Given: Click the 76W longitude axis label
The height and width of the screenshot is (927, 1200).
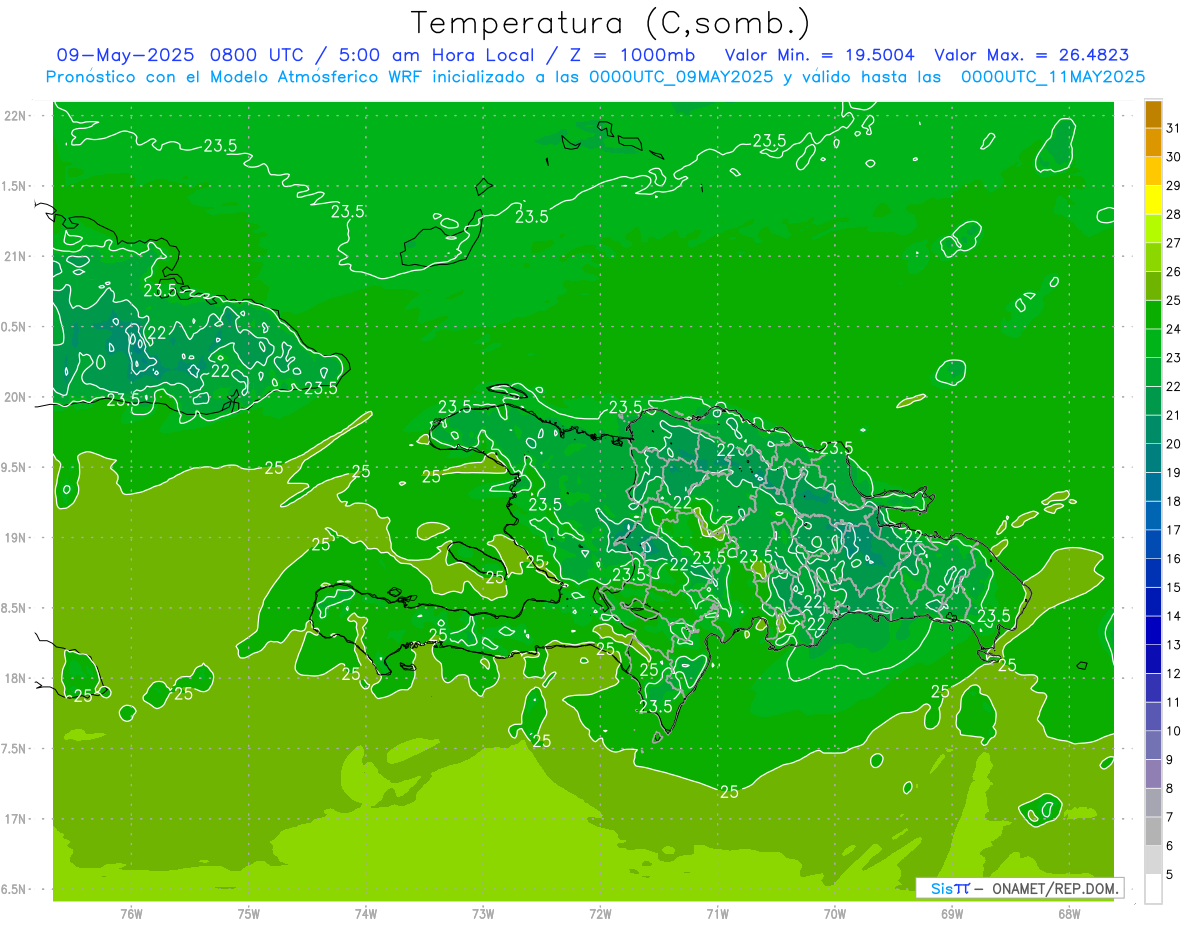Looking at the screenshot, I should click(x=131, y=914).
